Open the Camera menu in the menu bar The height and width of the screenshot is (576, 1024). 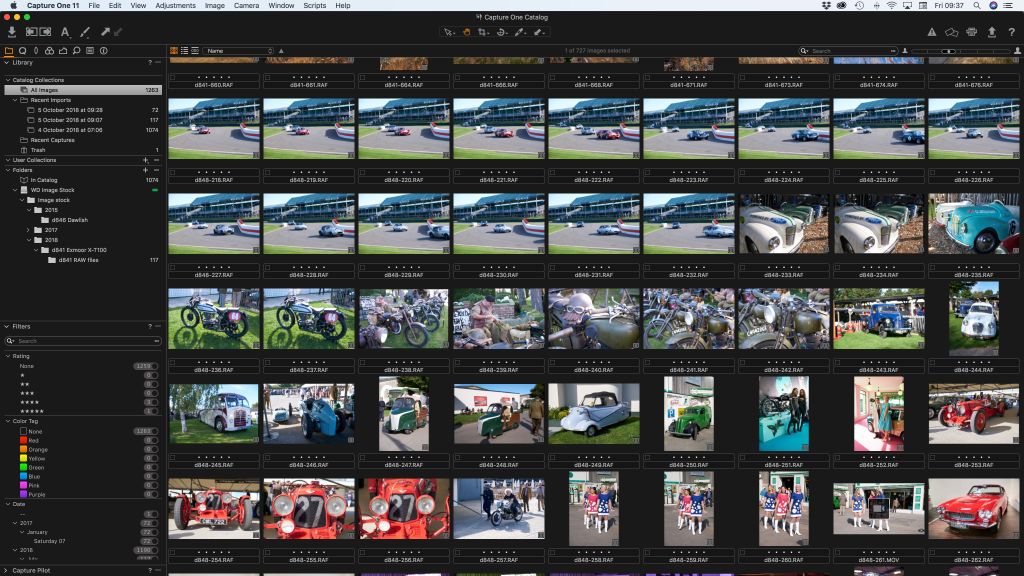click(x=245, y=5)
